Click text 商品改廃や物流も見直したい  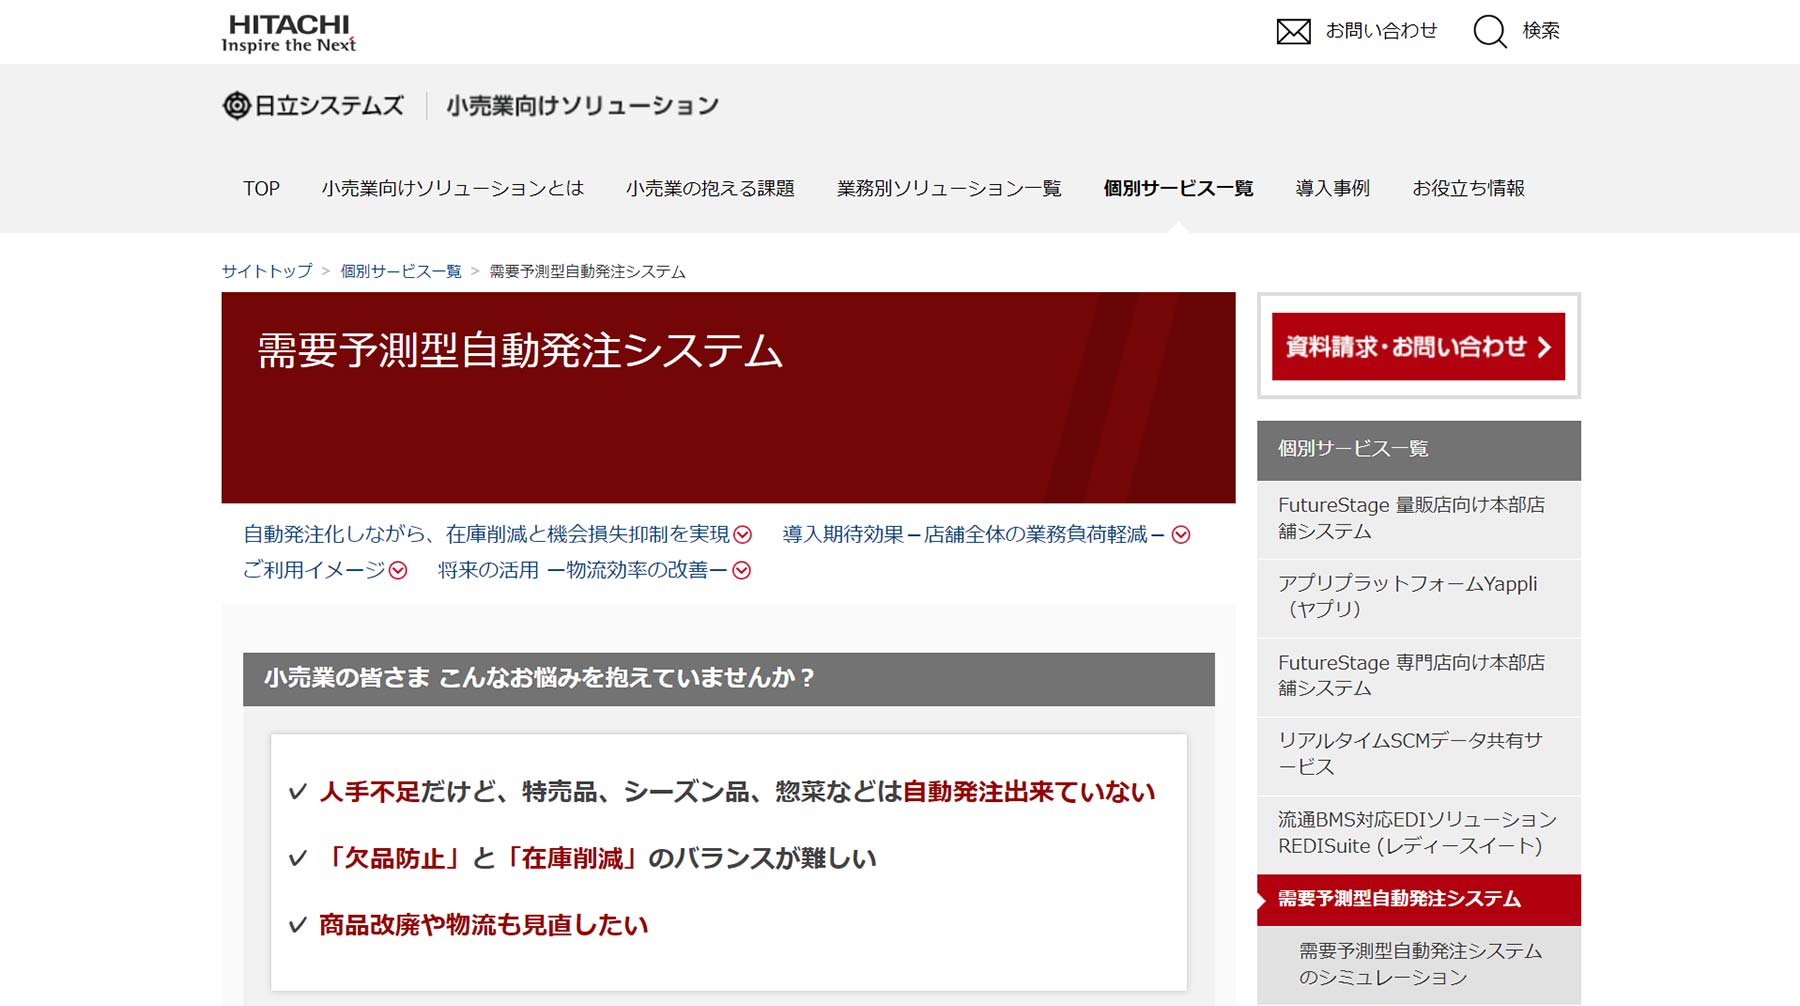point(483,925)
